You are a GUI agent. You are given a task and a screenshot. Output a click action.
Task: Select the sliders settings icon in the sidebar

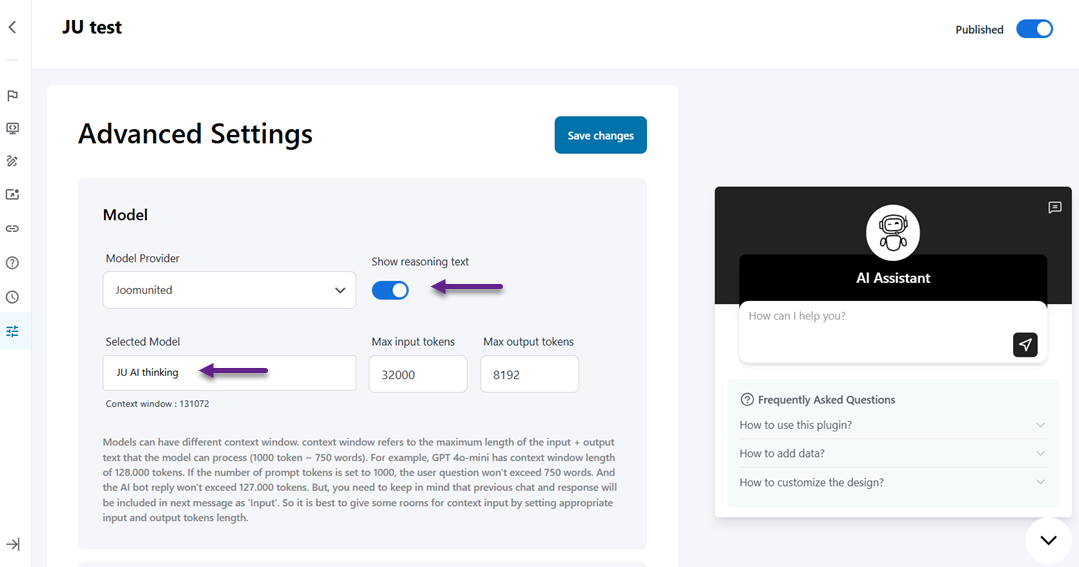click(x=12, y=331)
